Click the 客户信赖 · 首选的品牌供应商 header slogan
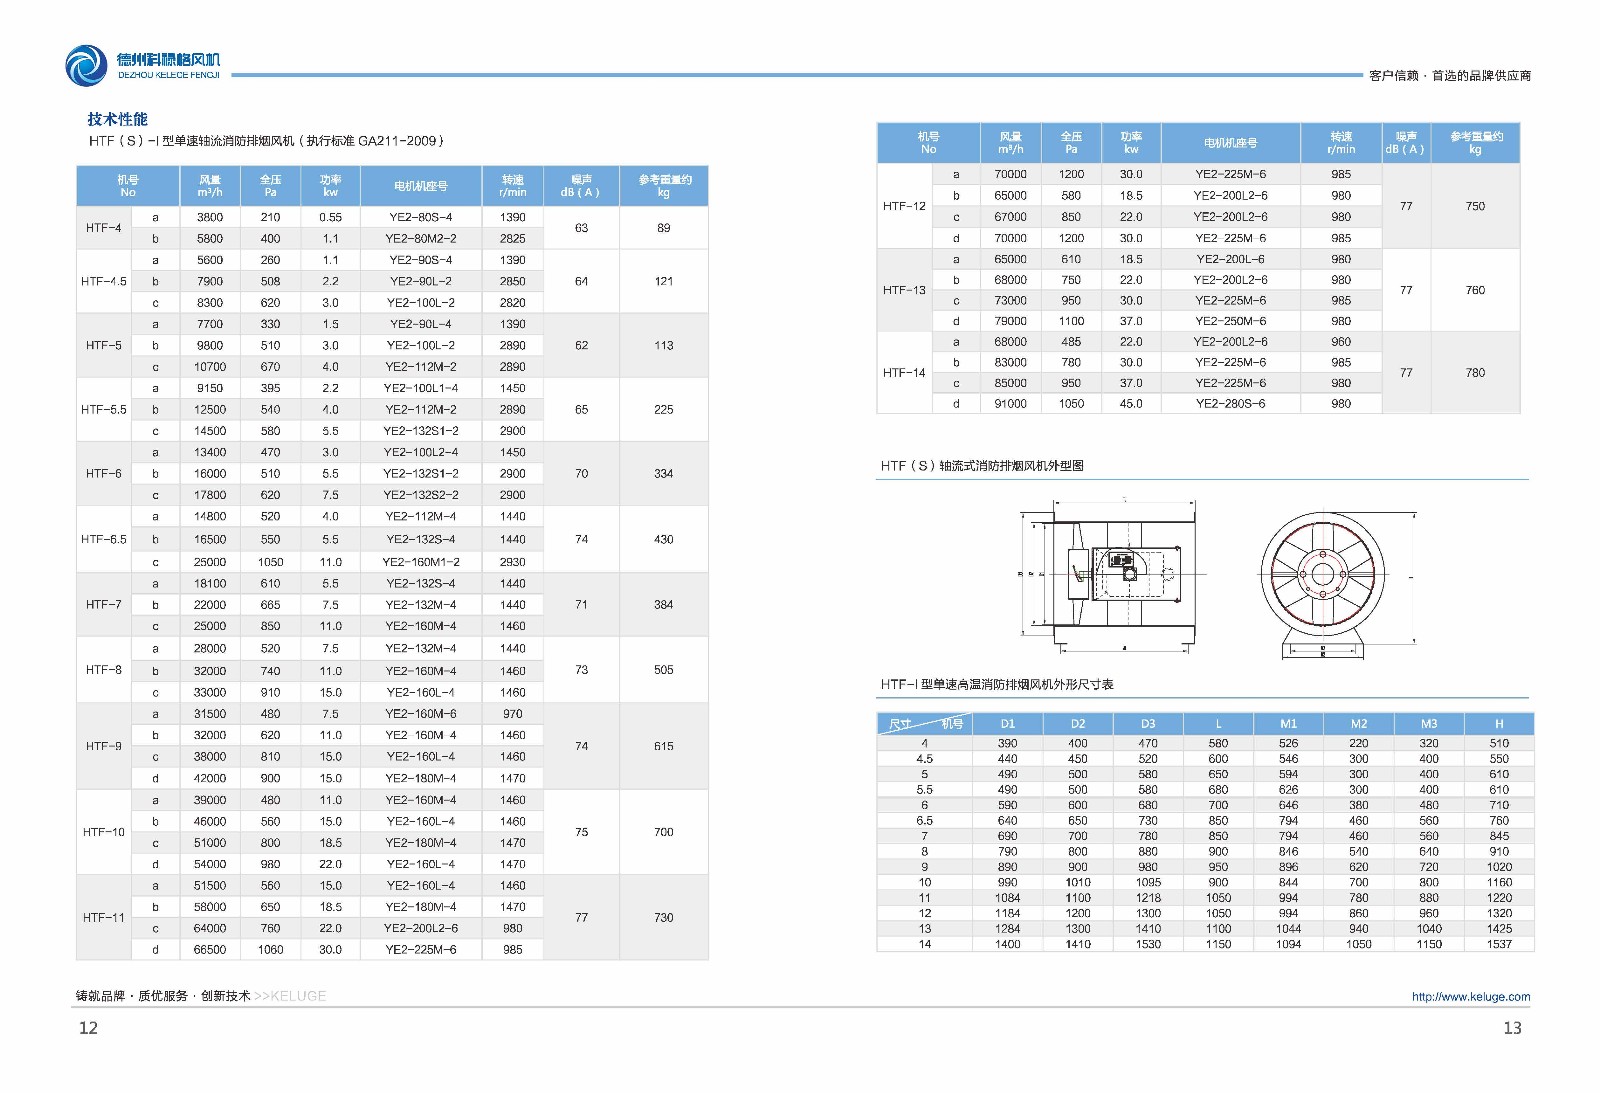 pyautogui.click(x=1450, y=76)
